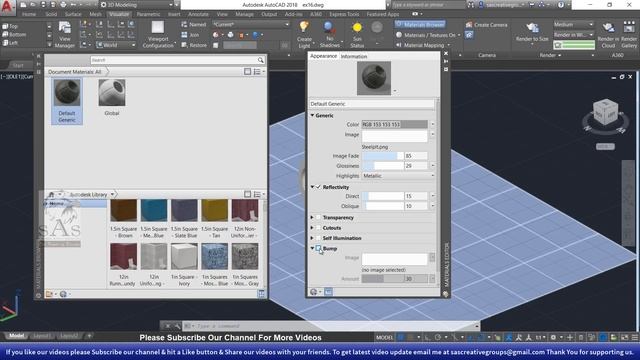Switch to the Information tab
Screen dimensions: 640x360
(354, 56)
